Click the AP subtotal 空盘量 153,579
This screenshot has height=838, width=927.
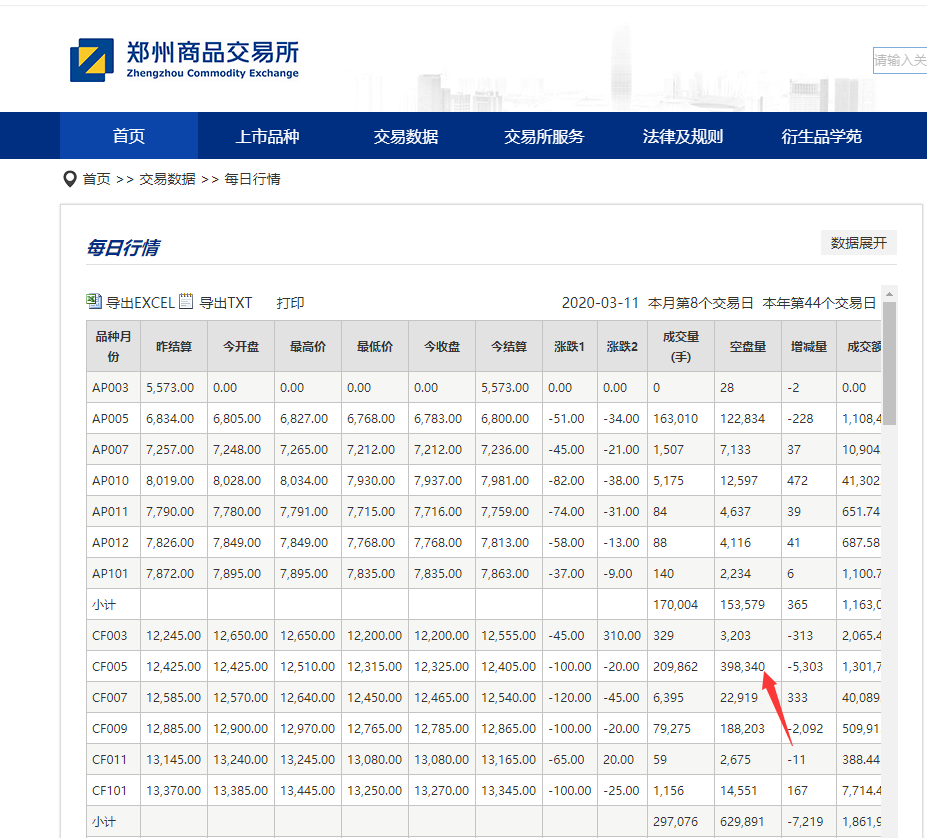(742, 604)
